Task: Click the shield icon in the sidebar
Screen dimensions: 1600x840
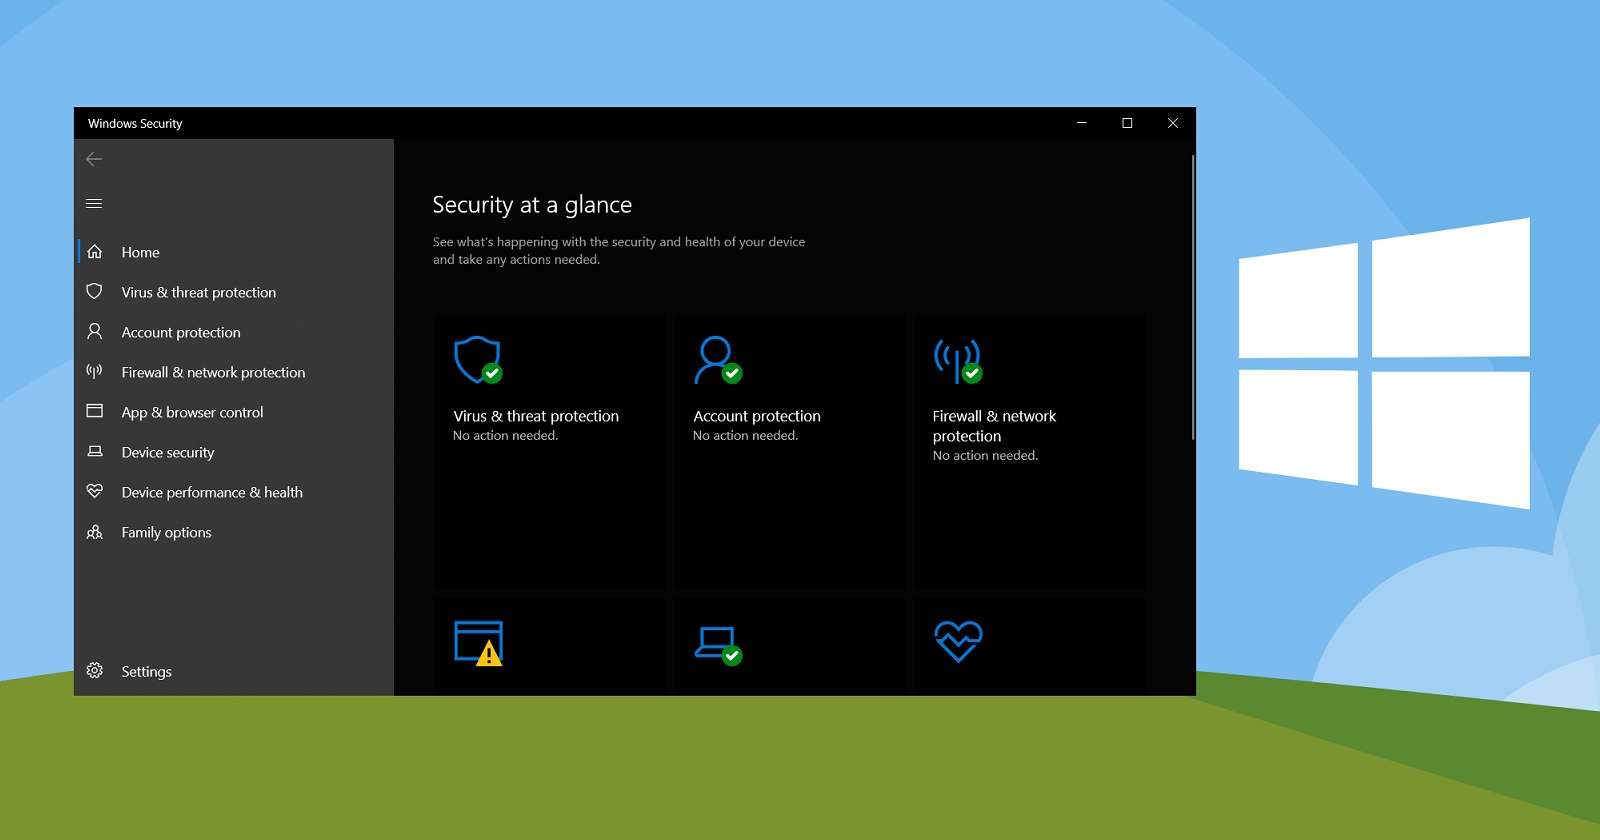Action: [x=95, y=291]
